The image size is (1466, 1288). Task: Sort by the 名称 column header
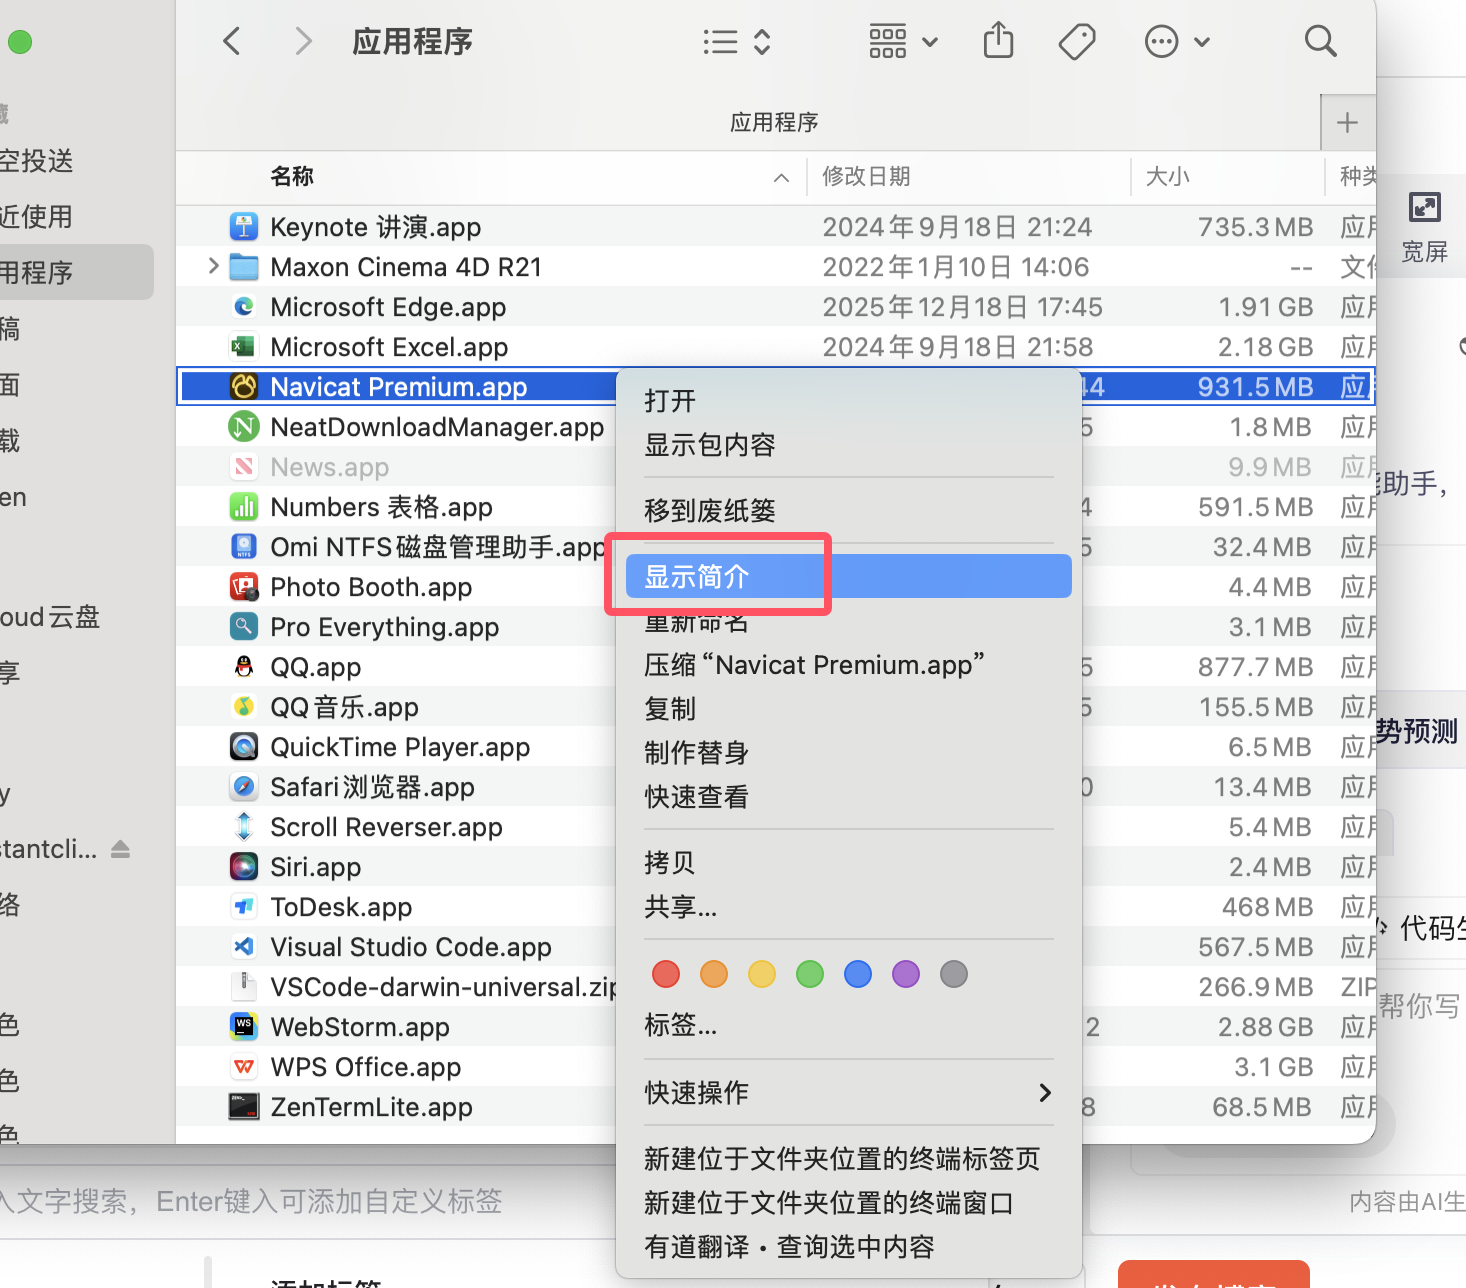click(x=292, y=177)
